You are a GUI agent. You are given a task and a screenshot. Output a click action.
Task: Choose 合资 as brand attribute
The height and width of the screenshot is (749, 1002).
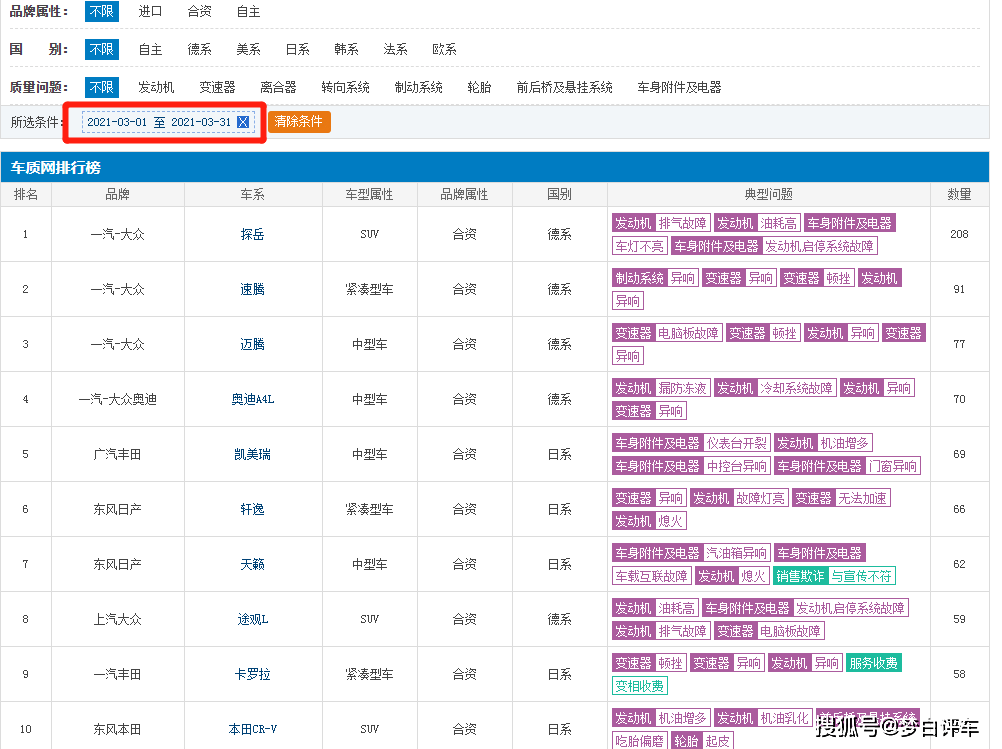tap(199, 12)
